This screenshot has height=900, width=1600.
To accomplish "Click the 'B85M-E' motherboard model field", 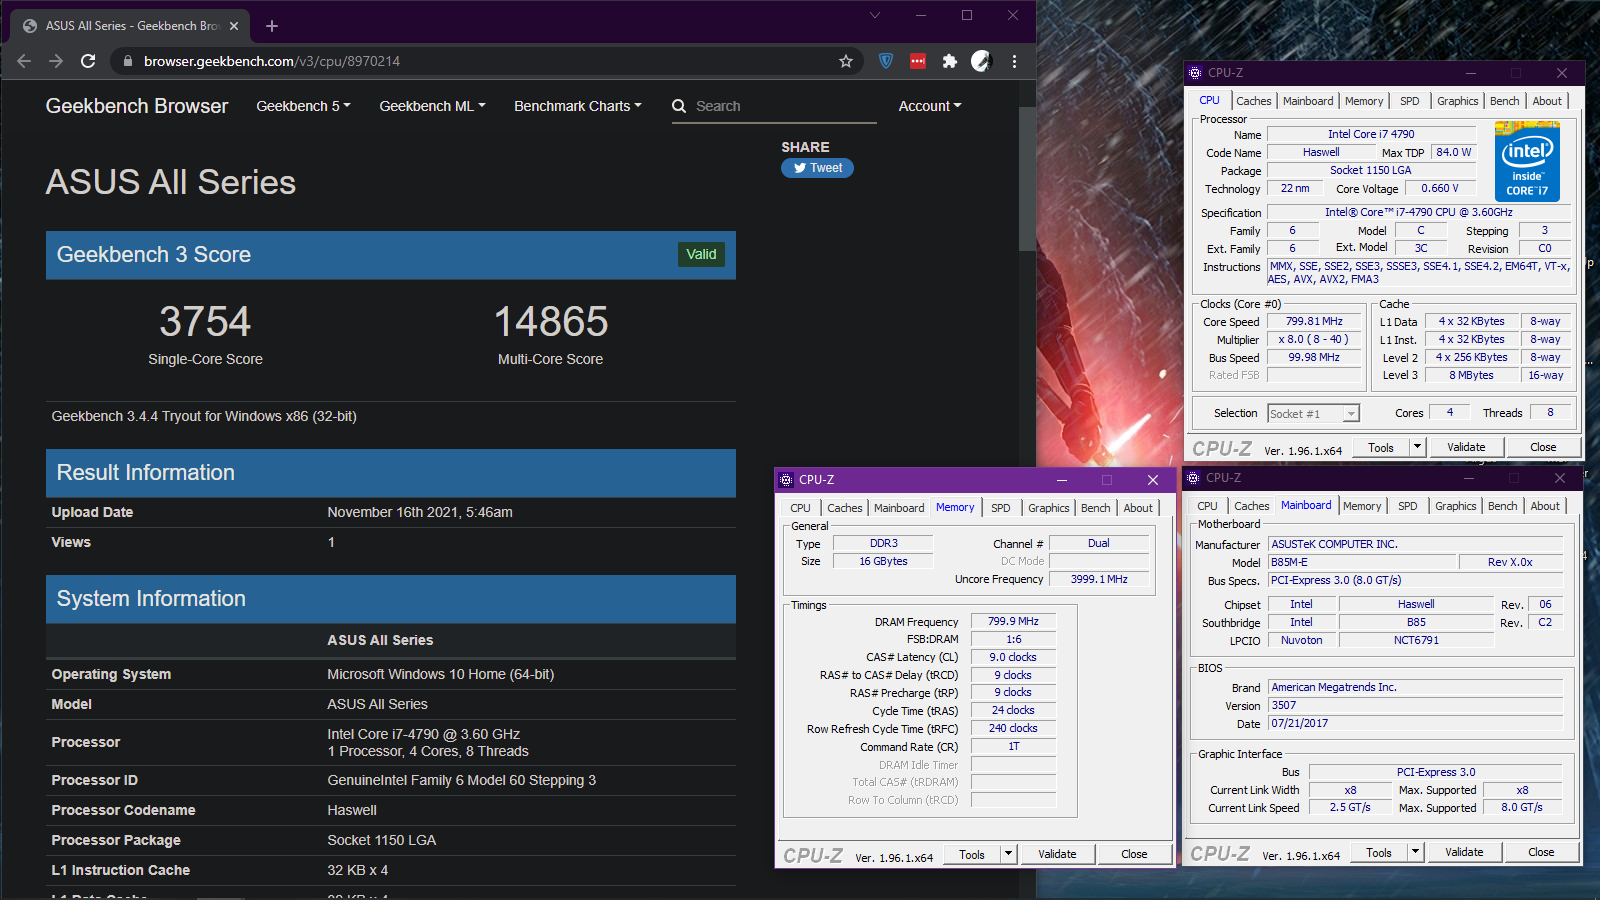I will click(x=1361, y=562).
